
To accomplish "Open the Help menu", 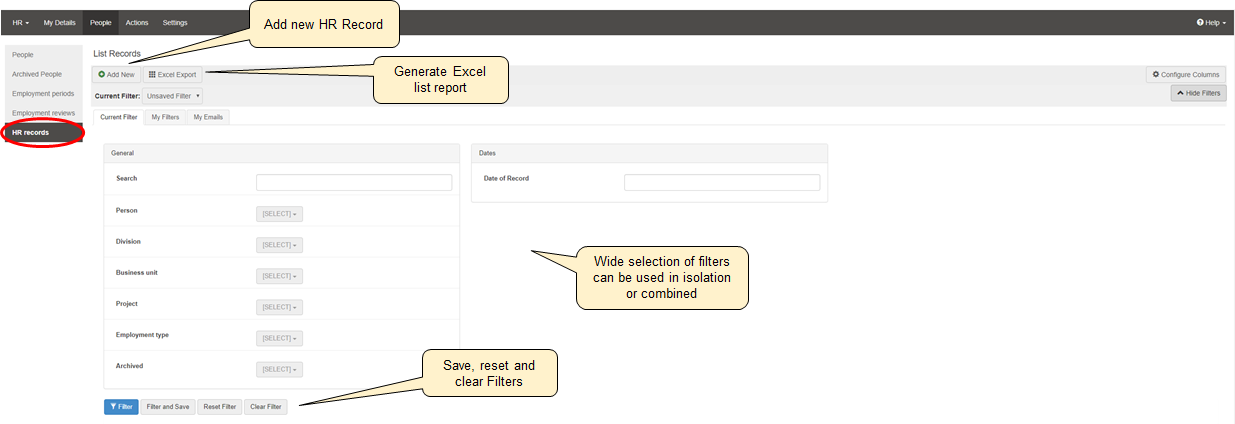I will 1210,22.
